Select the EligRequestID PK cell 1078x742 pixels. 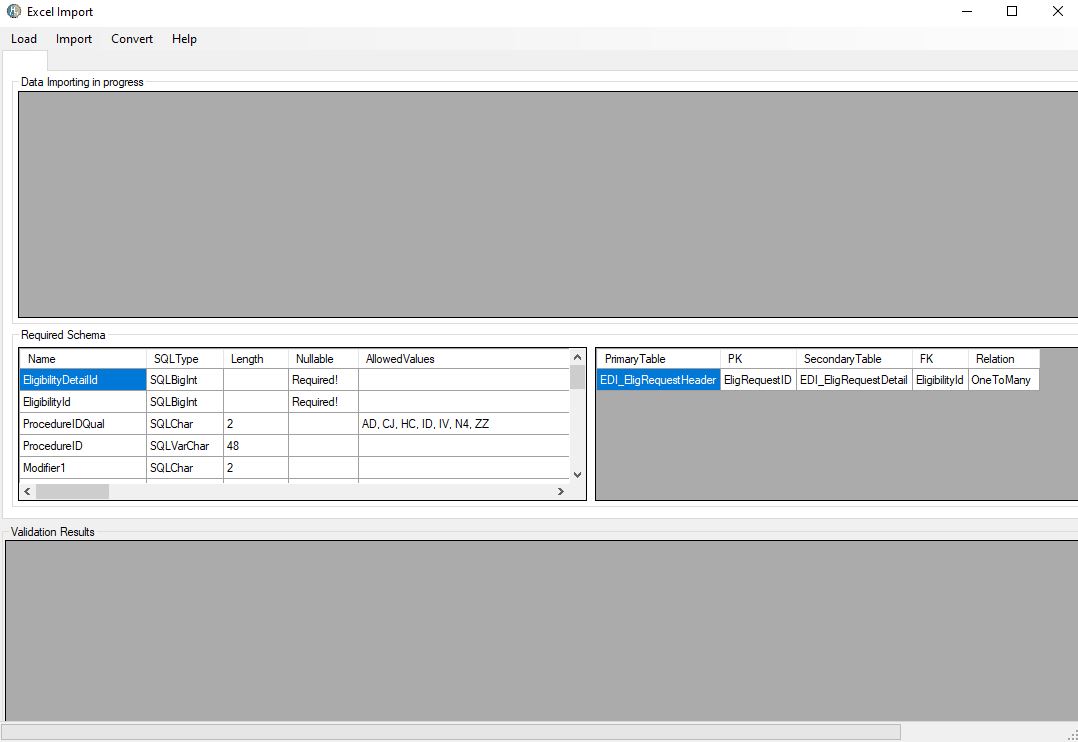click(758, 380)
